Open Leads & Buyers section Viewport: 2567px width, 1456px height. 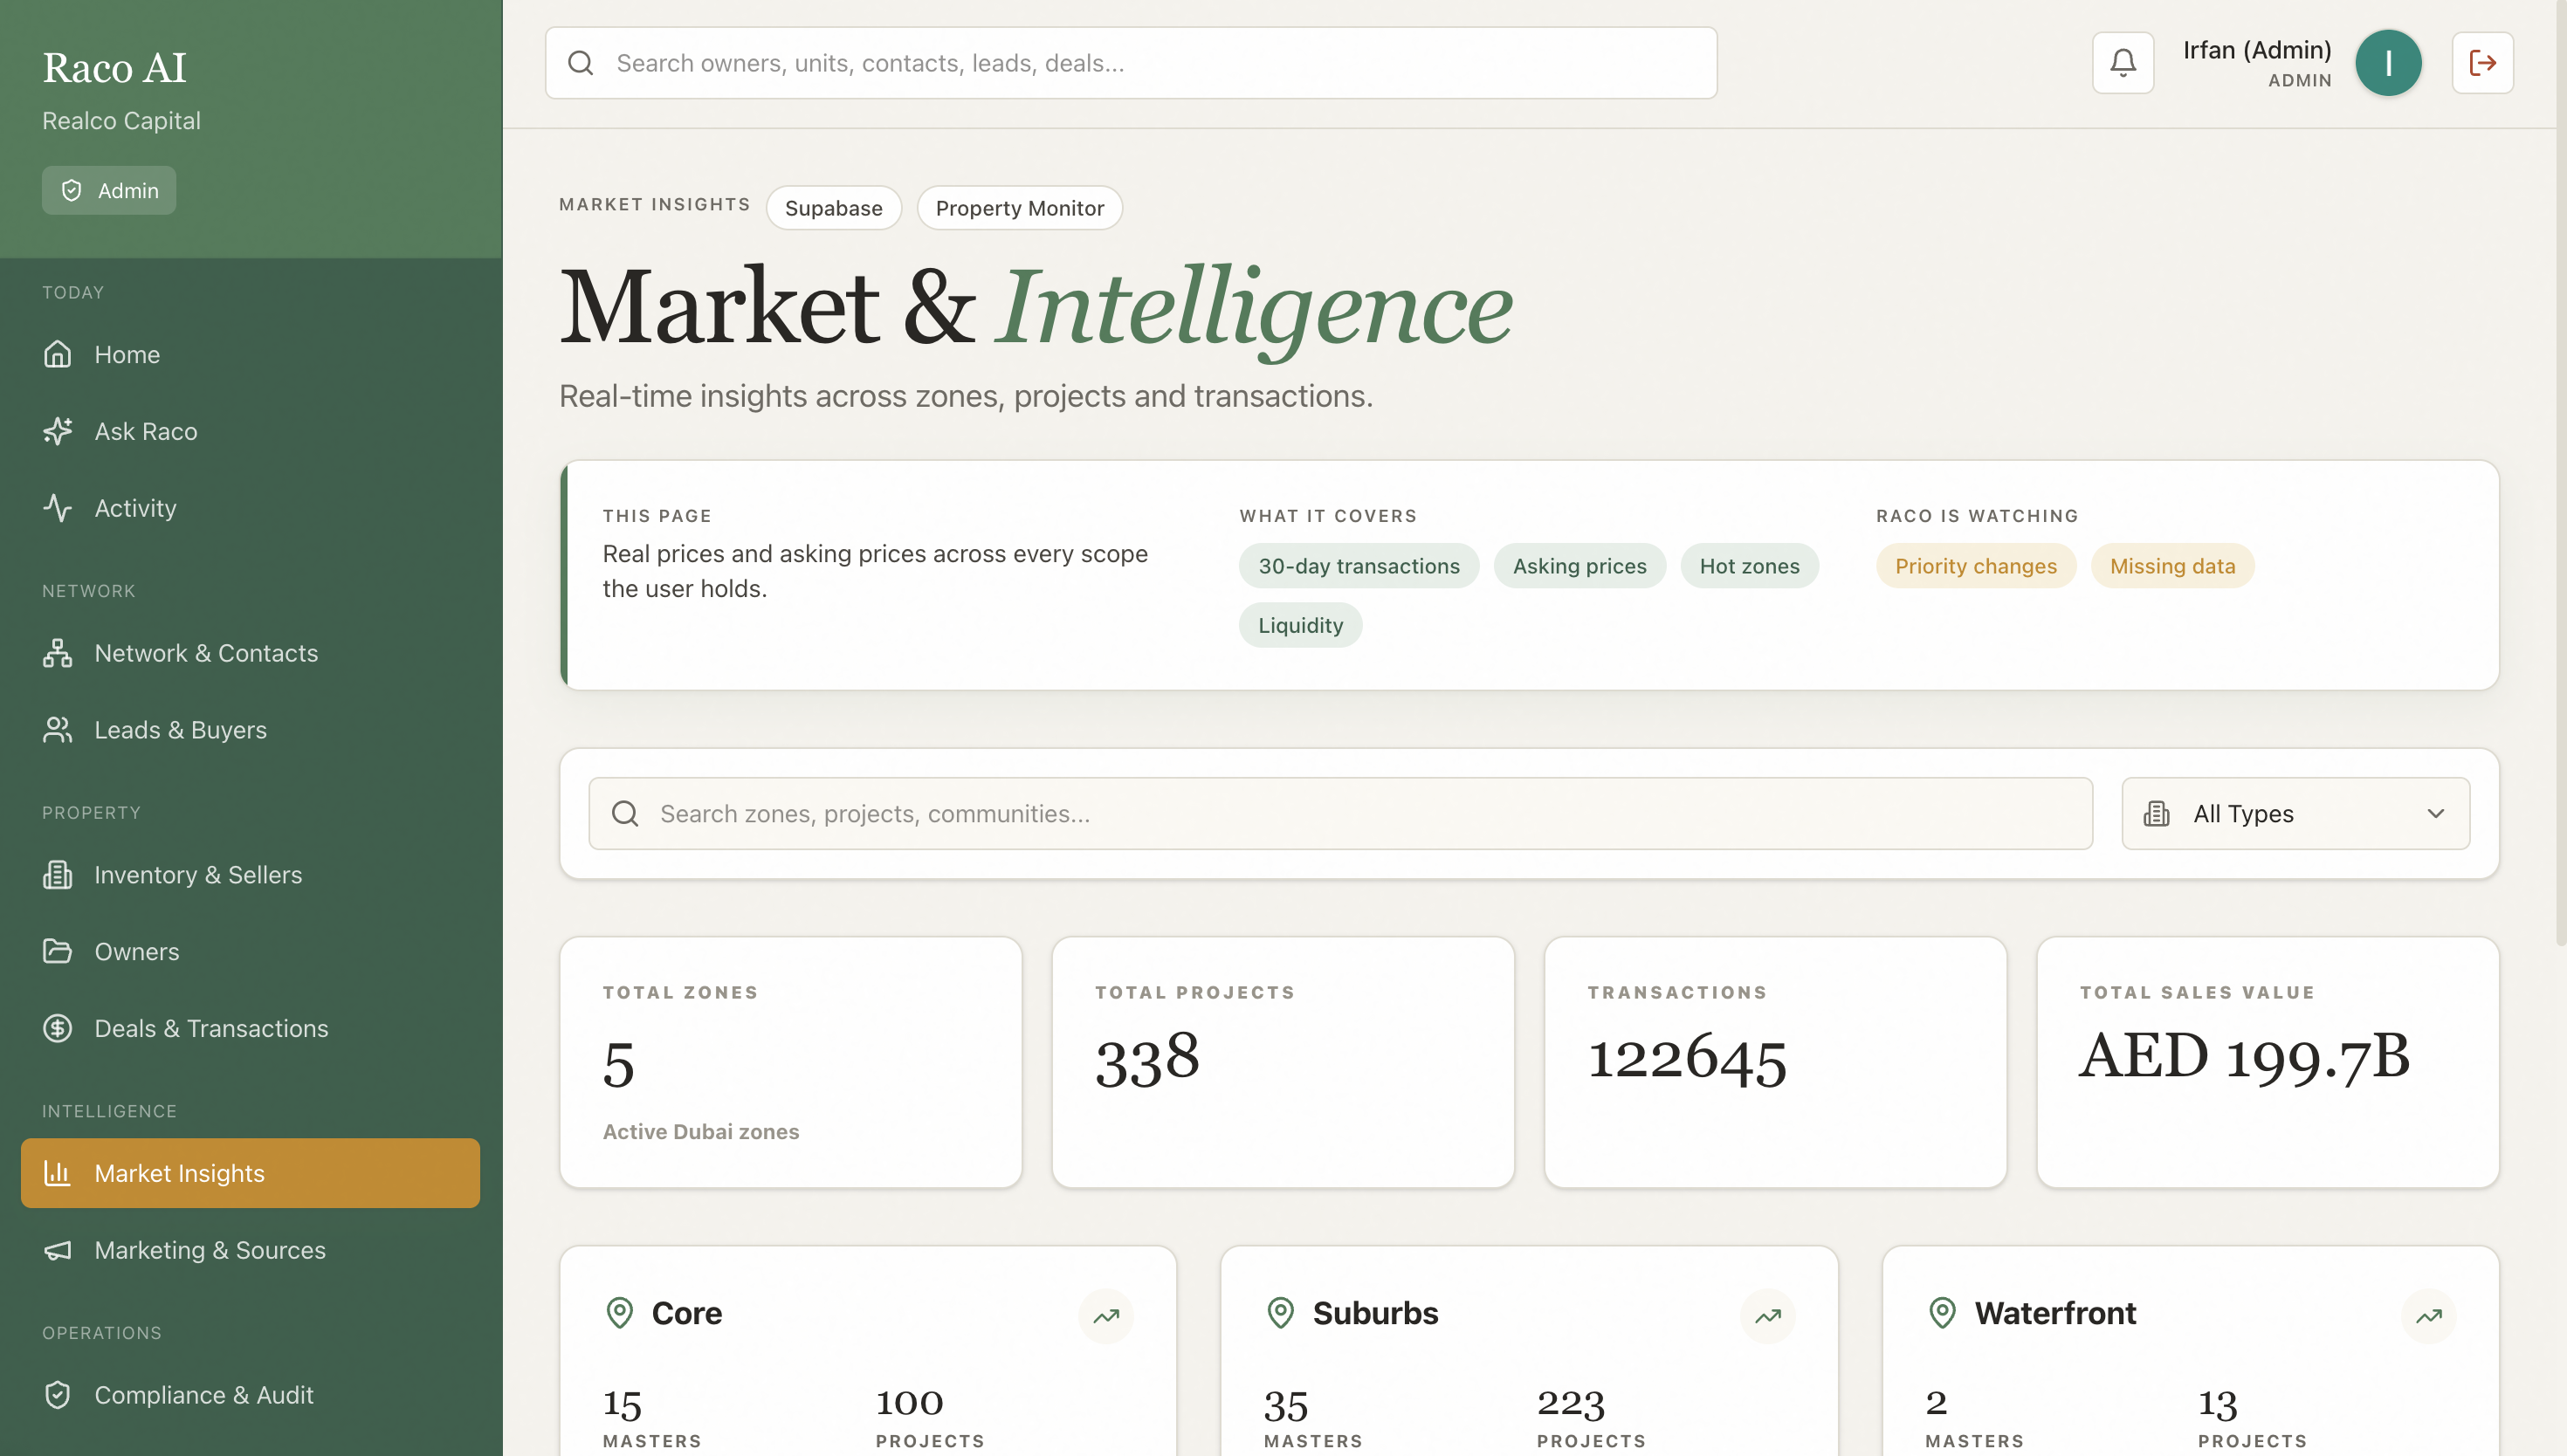point(250,730)
